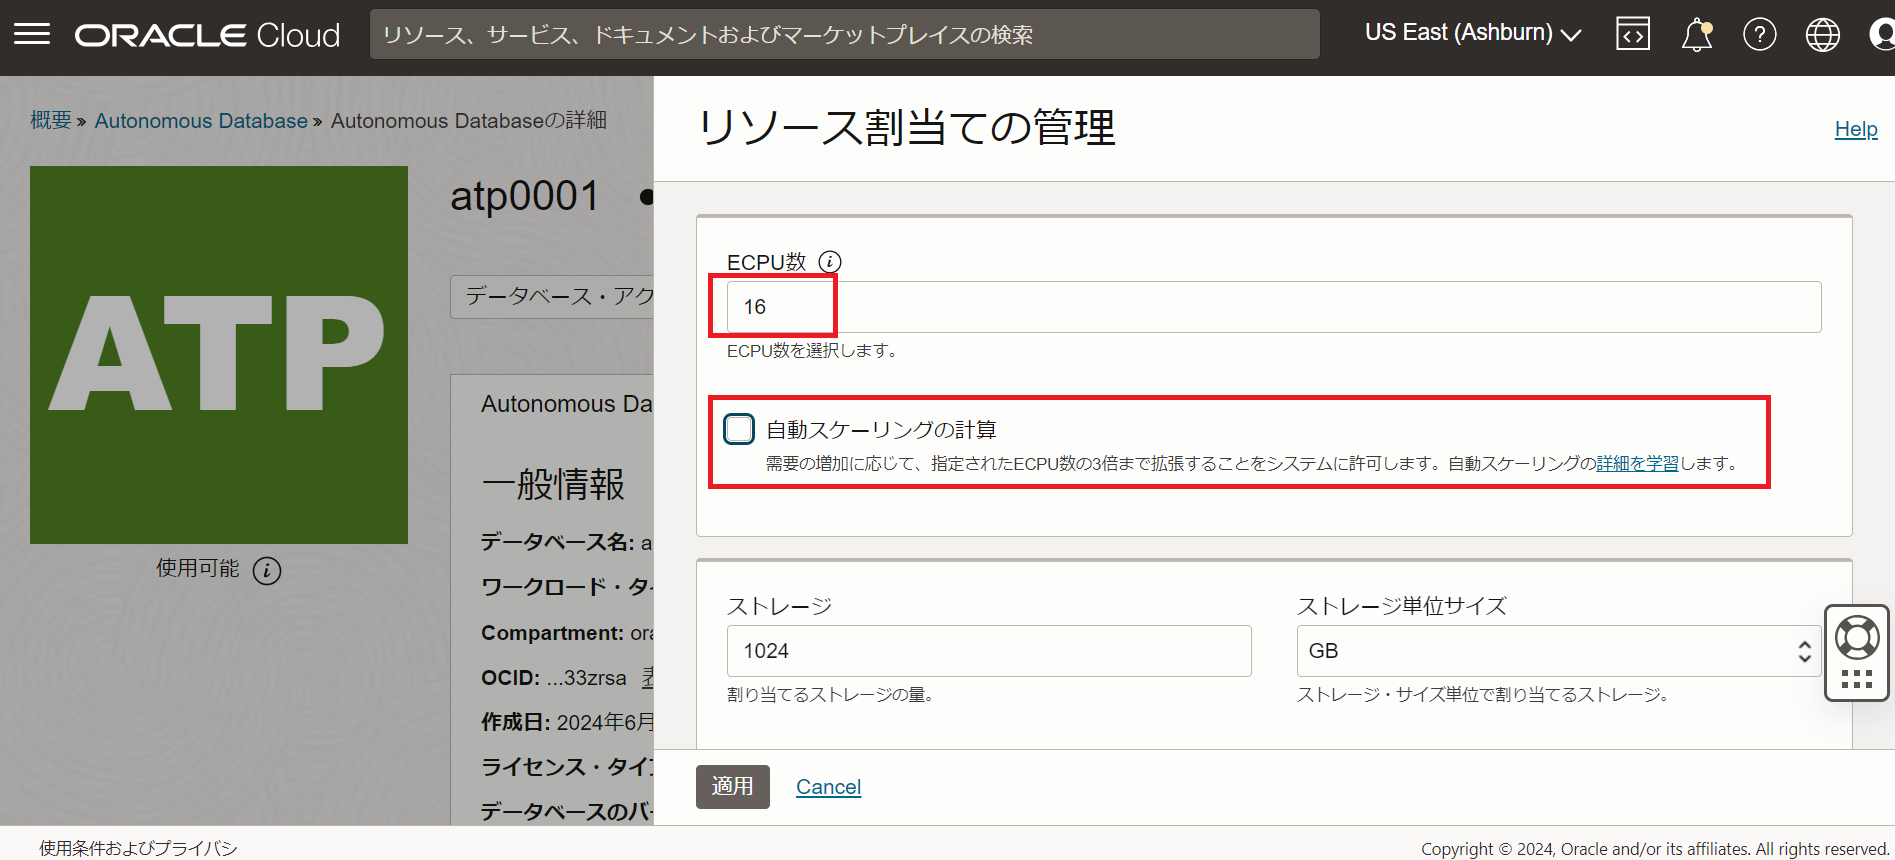Click the help question mark icon
This screenshot has width=1895, height=860.
click(x=1759, y=35)
